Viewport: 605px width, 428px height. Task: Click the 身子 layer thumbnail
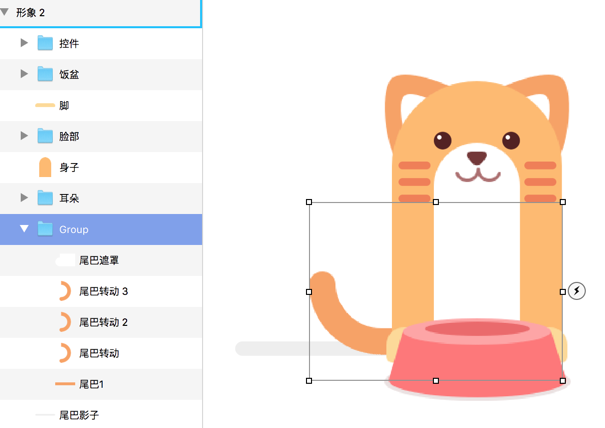coord(45,167)
